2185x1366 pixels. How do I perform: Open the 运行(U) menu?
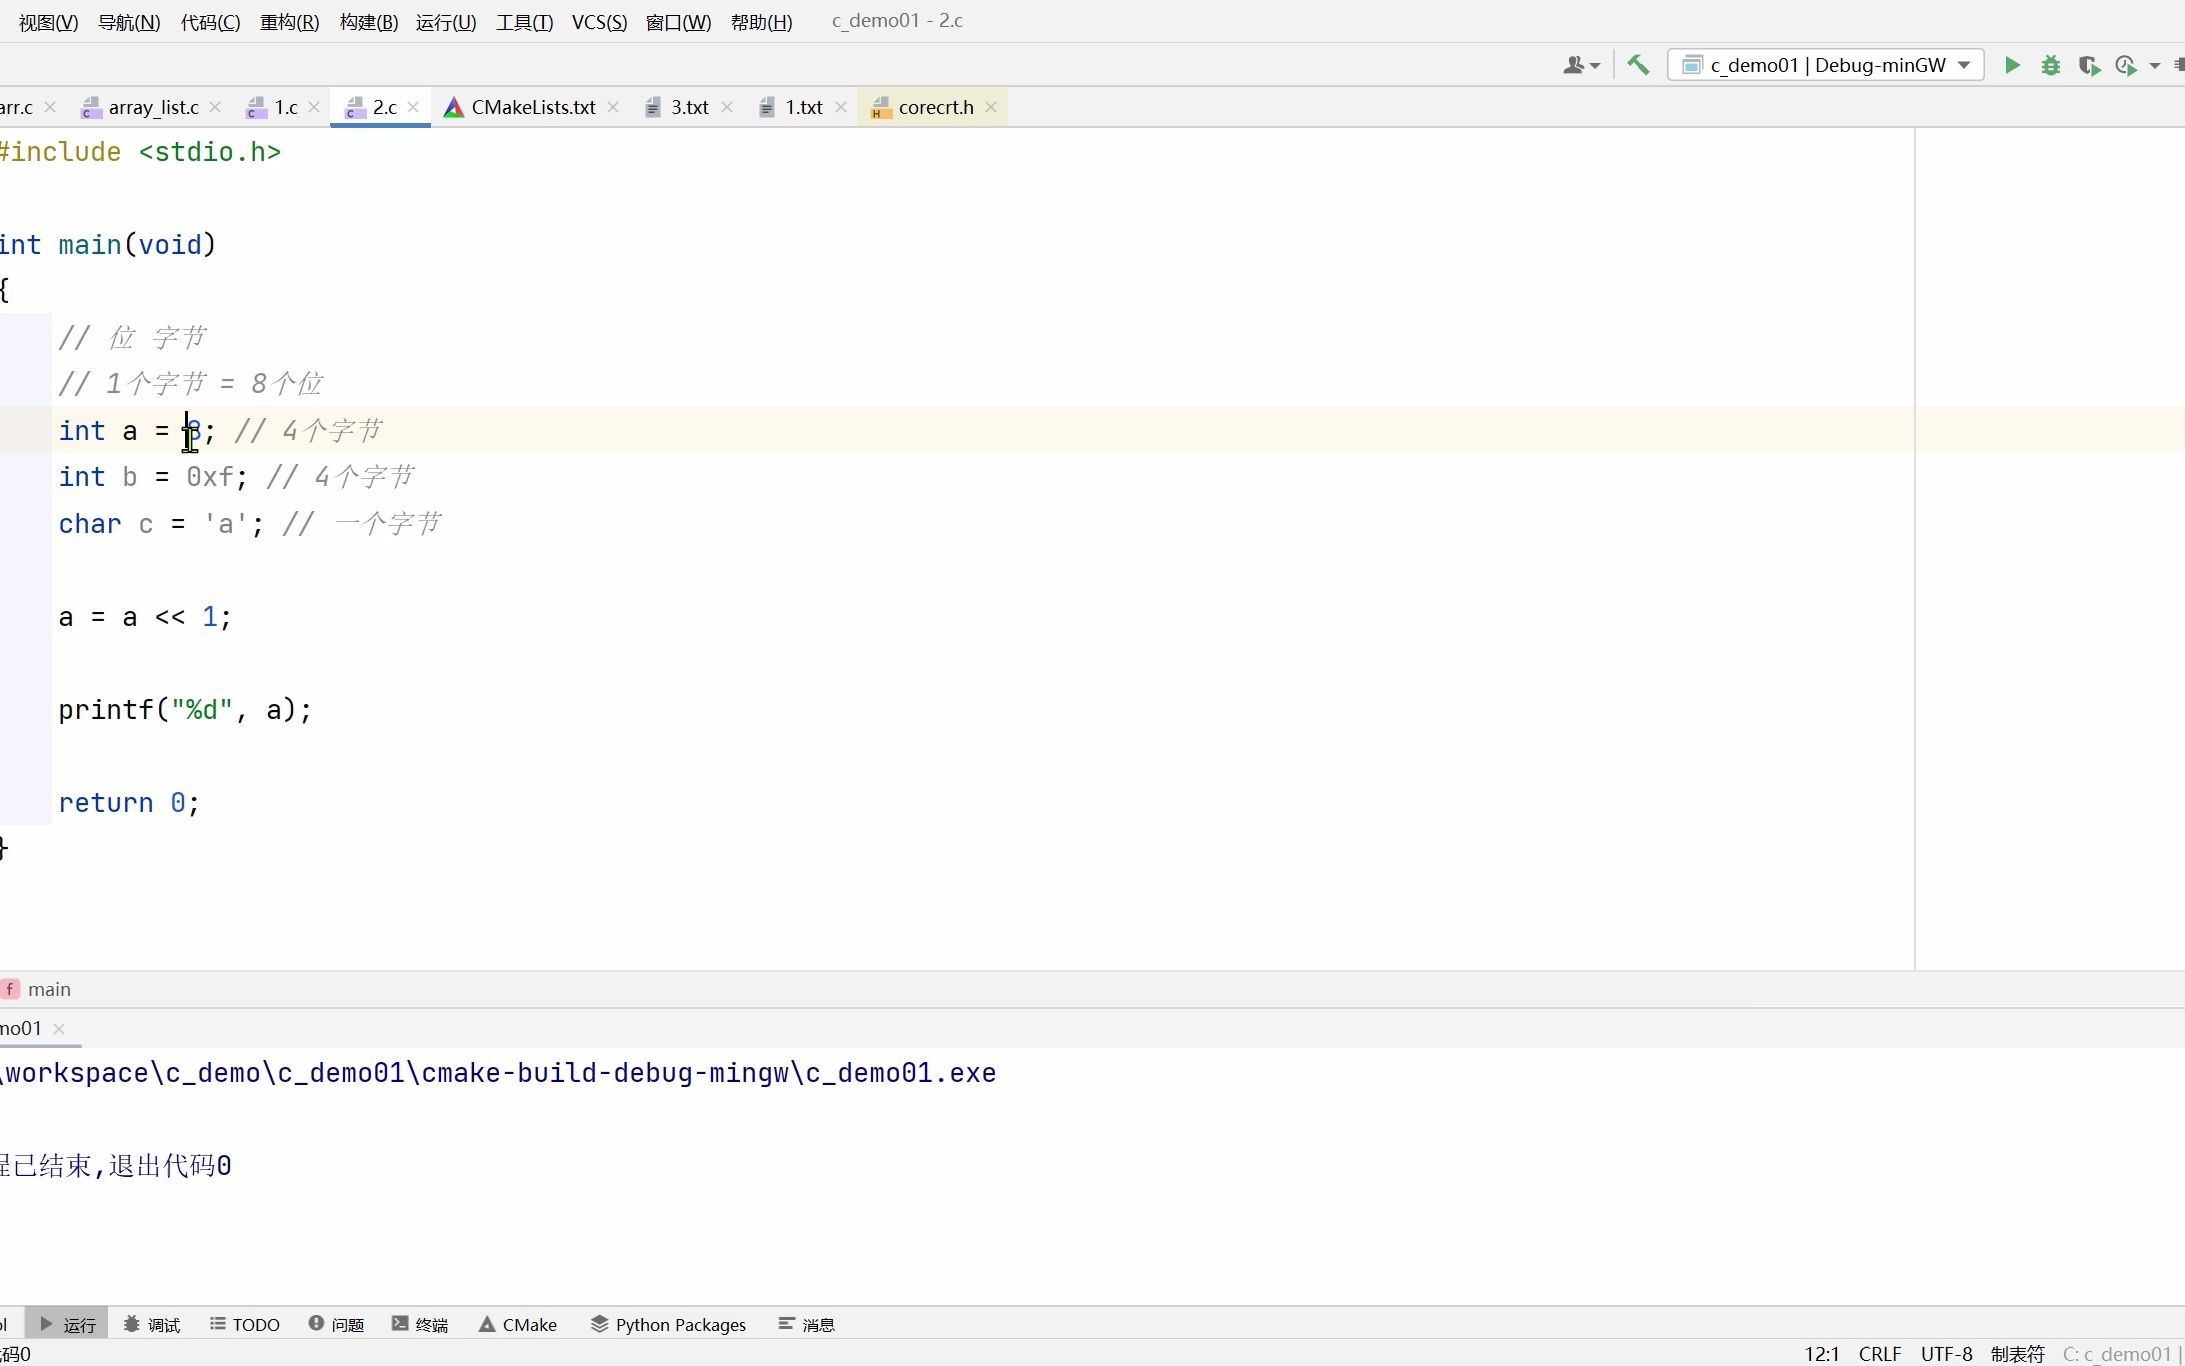pyautogui.click(x=446, y=22)
